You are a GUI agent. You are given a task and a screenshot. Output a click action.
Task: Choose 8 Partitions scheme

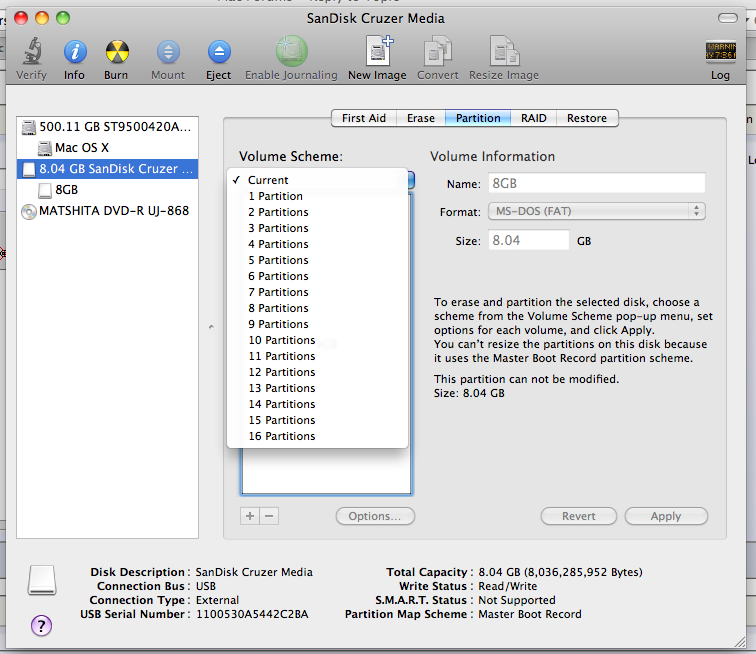317,308
